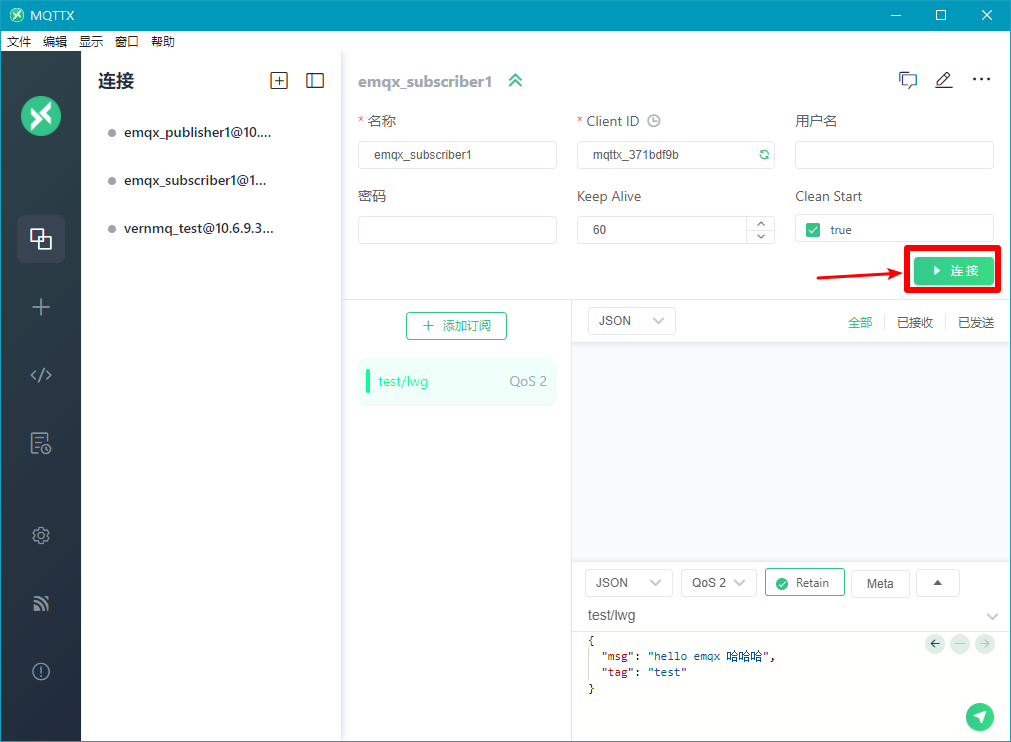
Task: Click the emqx_subscriber1 header title
Action: pos(425,82)
